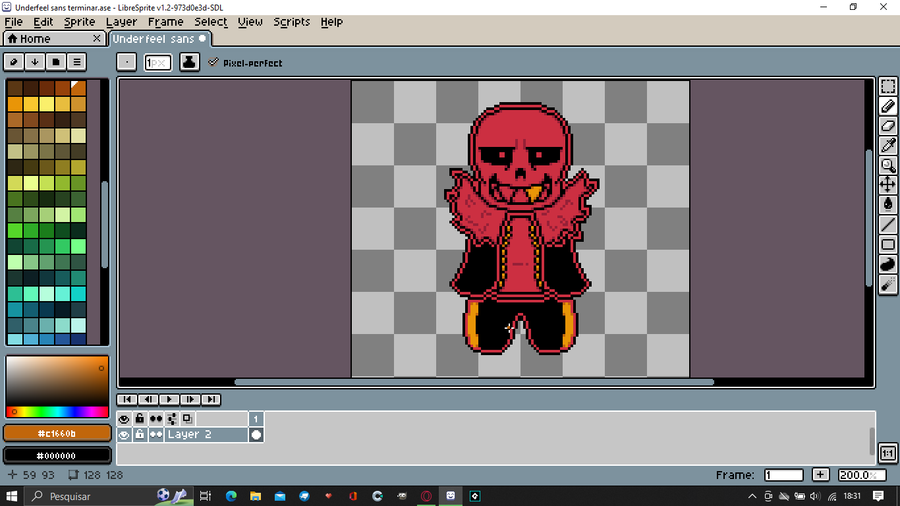Click the palette vertical scrollbar
The image size is (900, 506).
pyautogui.click(x=104, y=224)
